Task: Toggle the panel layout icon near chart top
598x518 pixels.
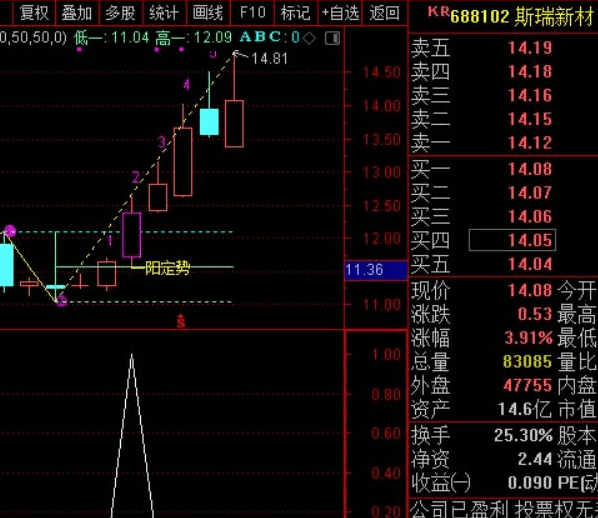Action: pyautogui.click(x=332, y=38)
